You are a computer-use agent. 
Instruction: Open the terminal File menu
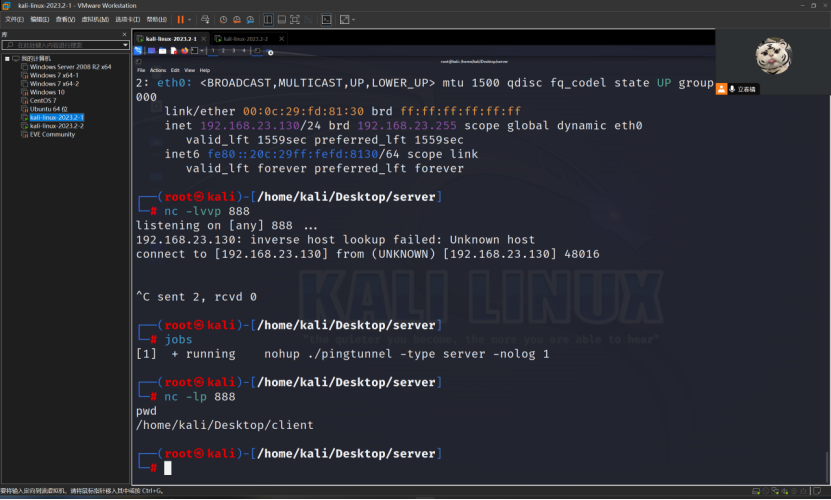(141, 70)
